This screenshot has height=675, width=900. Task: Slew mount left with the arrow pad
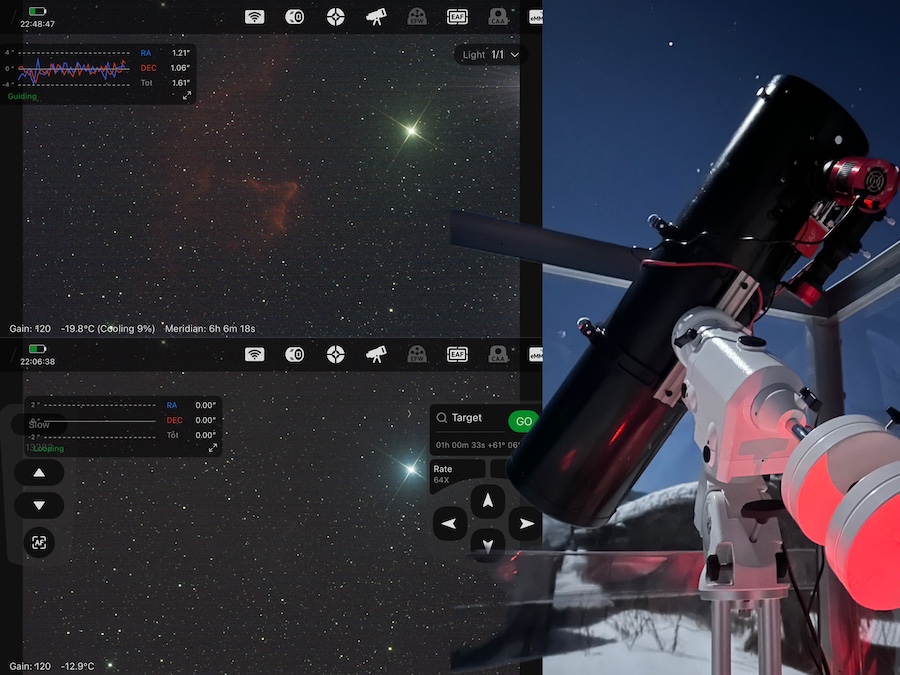tap(449, 523)
